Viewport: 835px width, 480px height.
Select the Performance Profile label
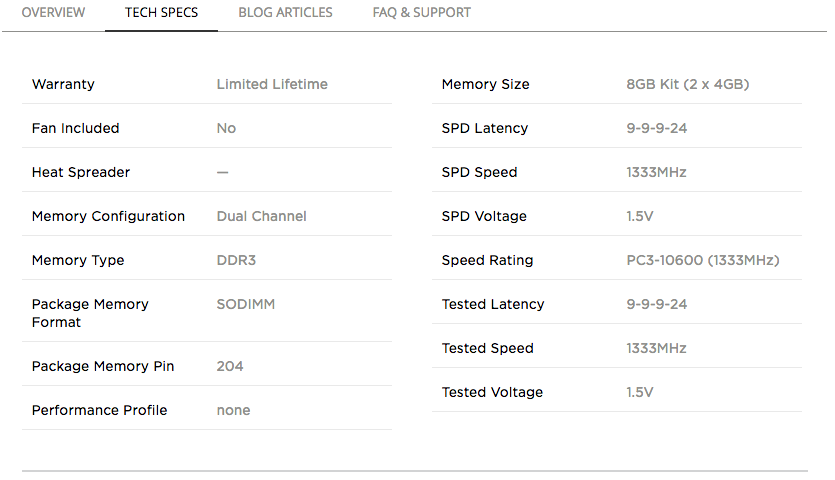click(99, 410)
